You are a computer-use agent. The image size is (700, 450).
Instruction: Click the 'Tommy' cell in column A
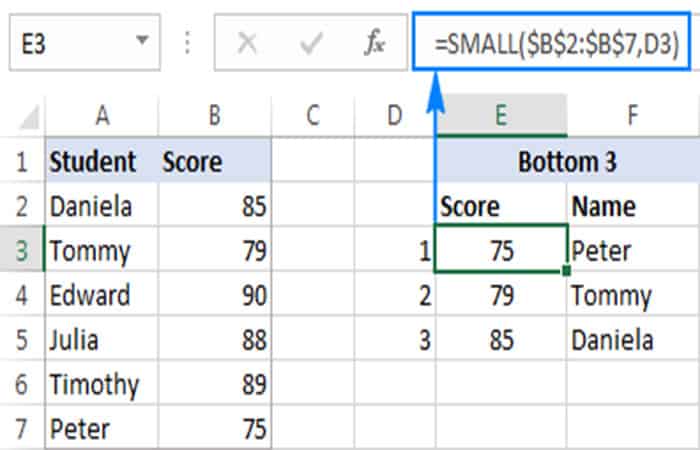click(x=102, y=249)
